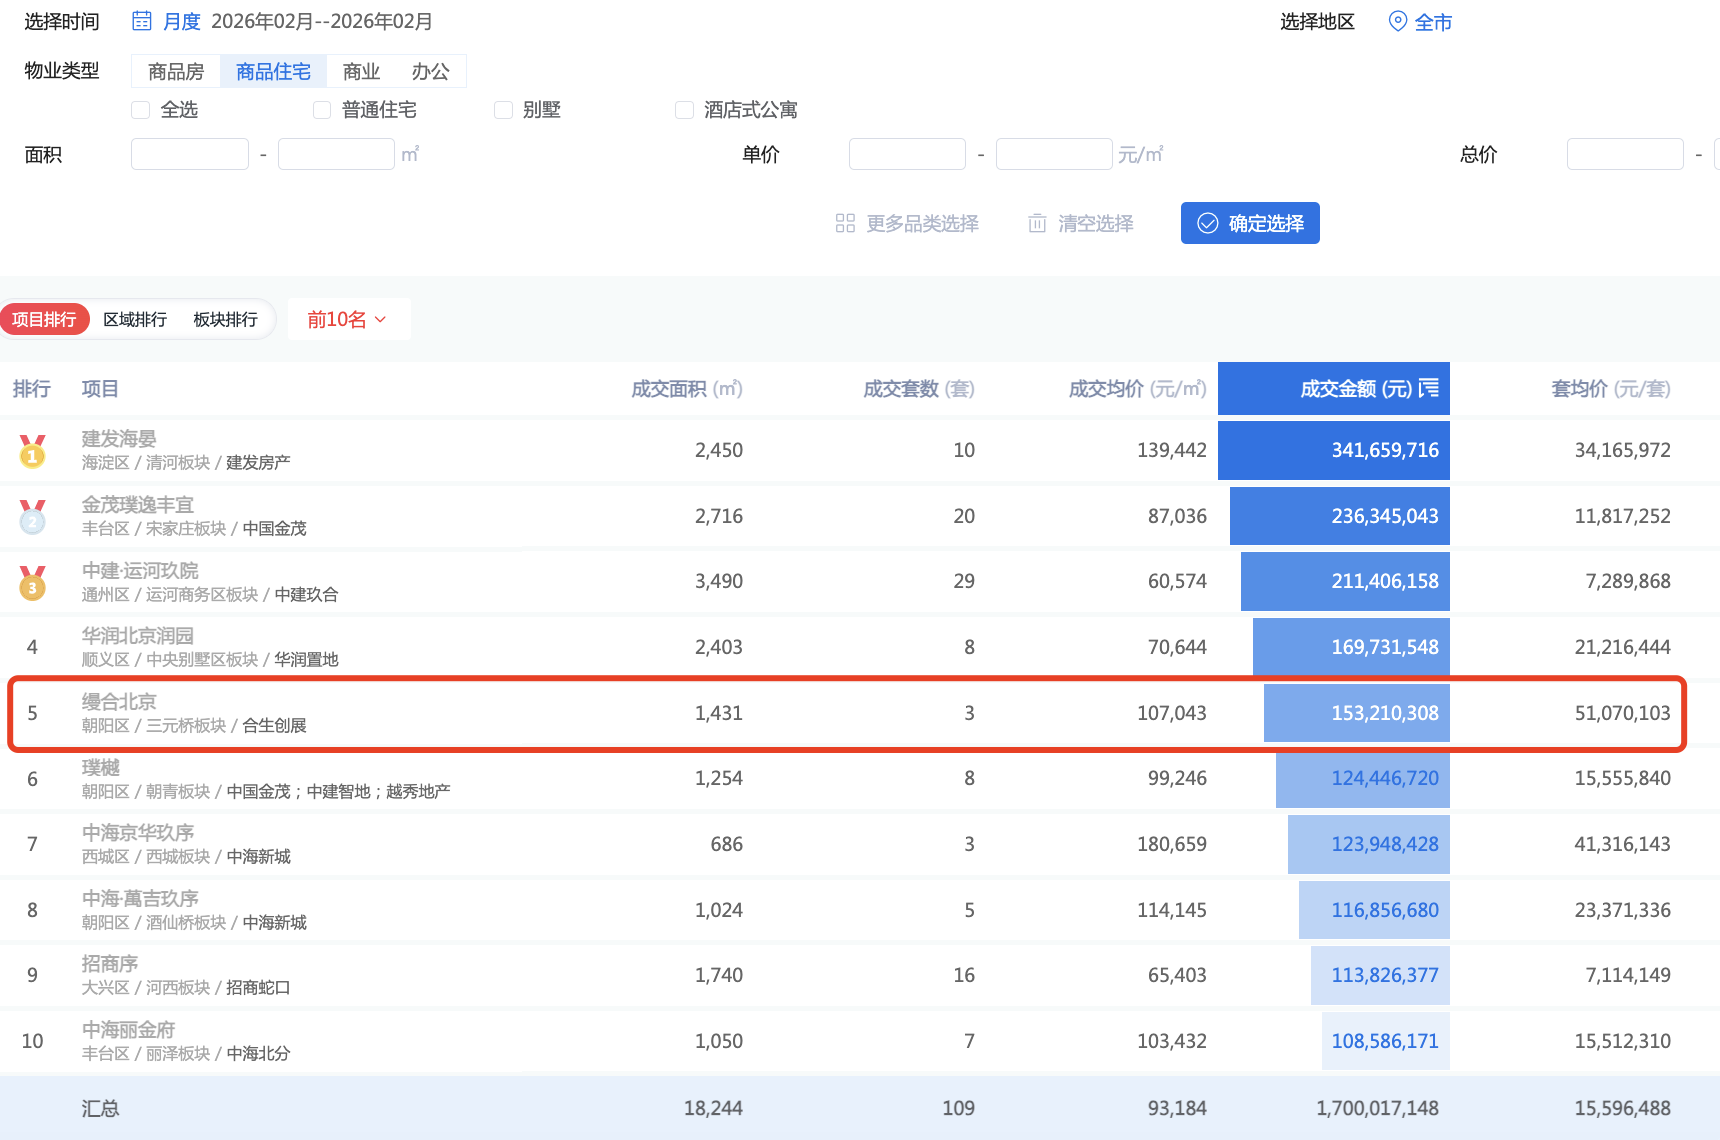Click the trash icon for 清空选择
The height and width of the screenshot is (1140, 1720).
[x=1037, y=223]
